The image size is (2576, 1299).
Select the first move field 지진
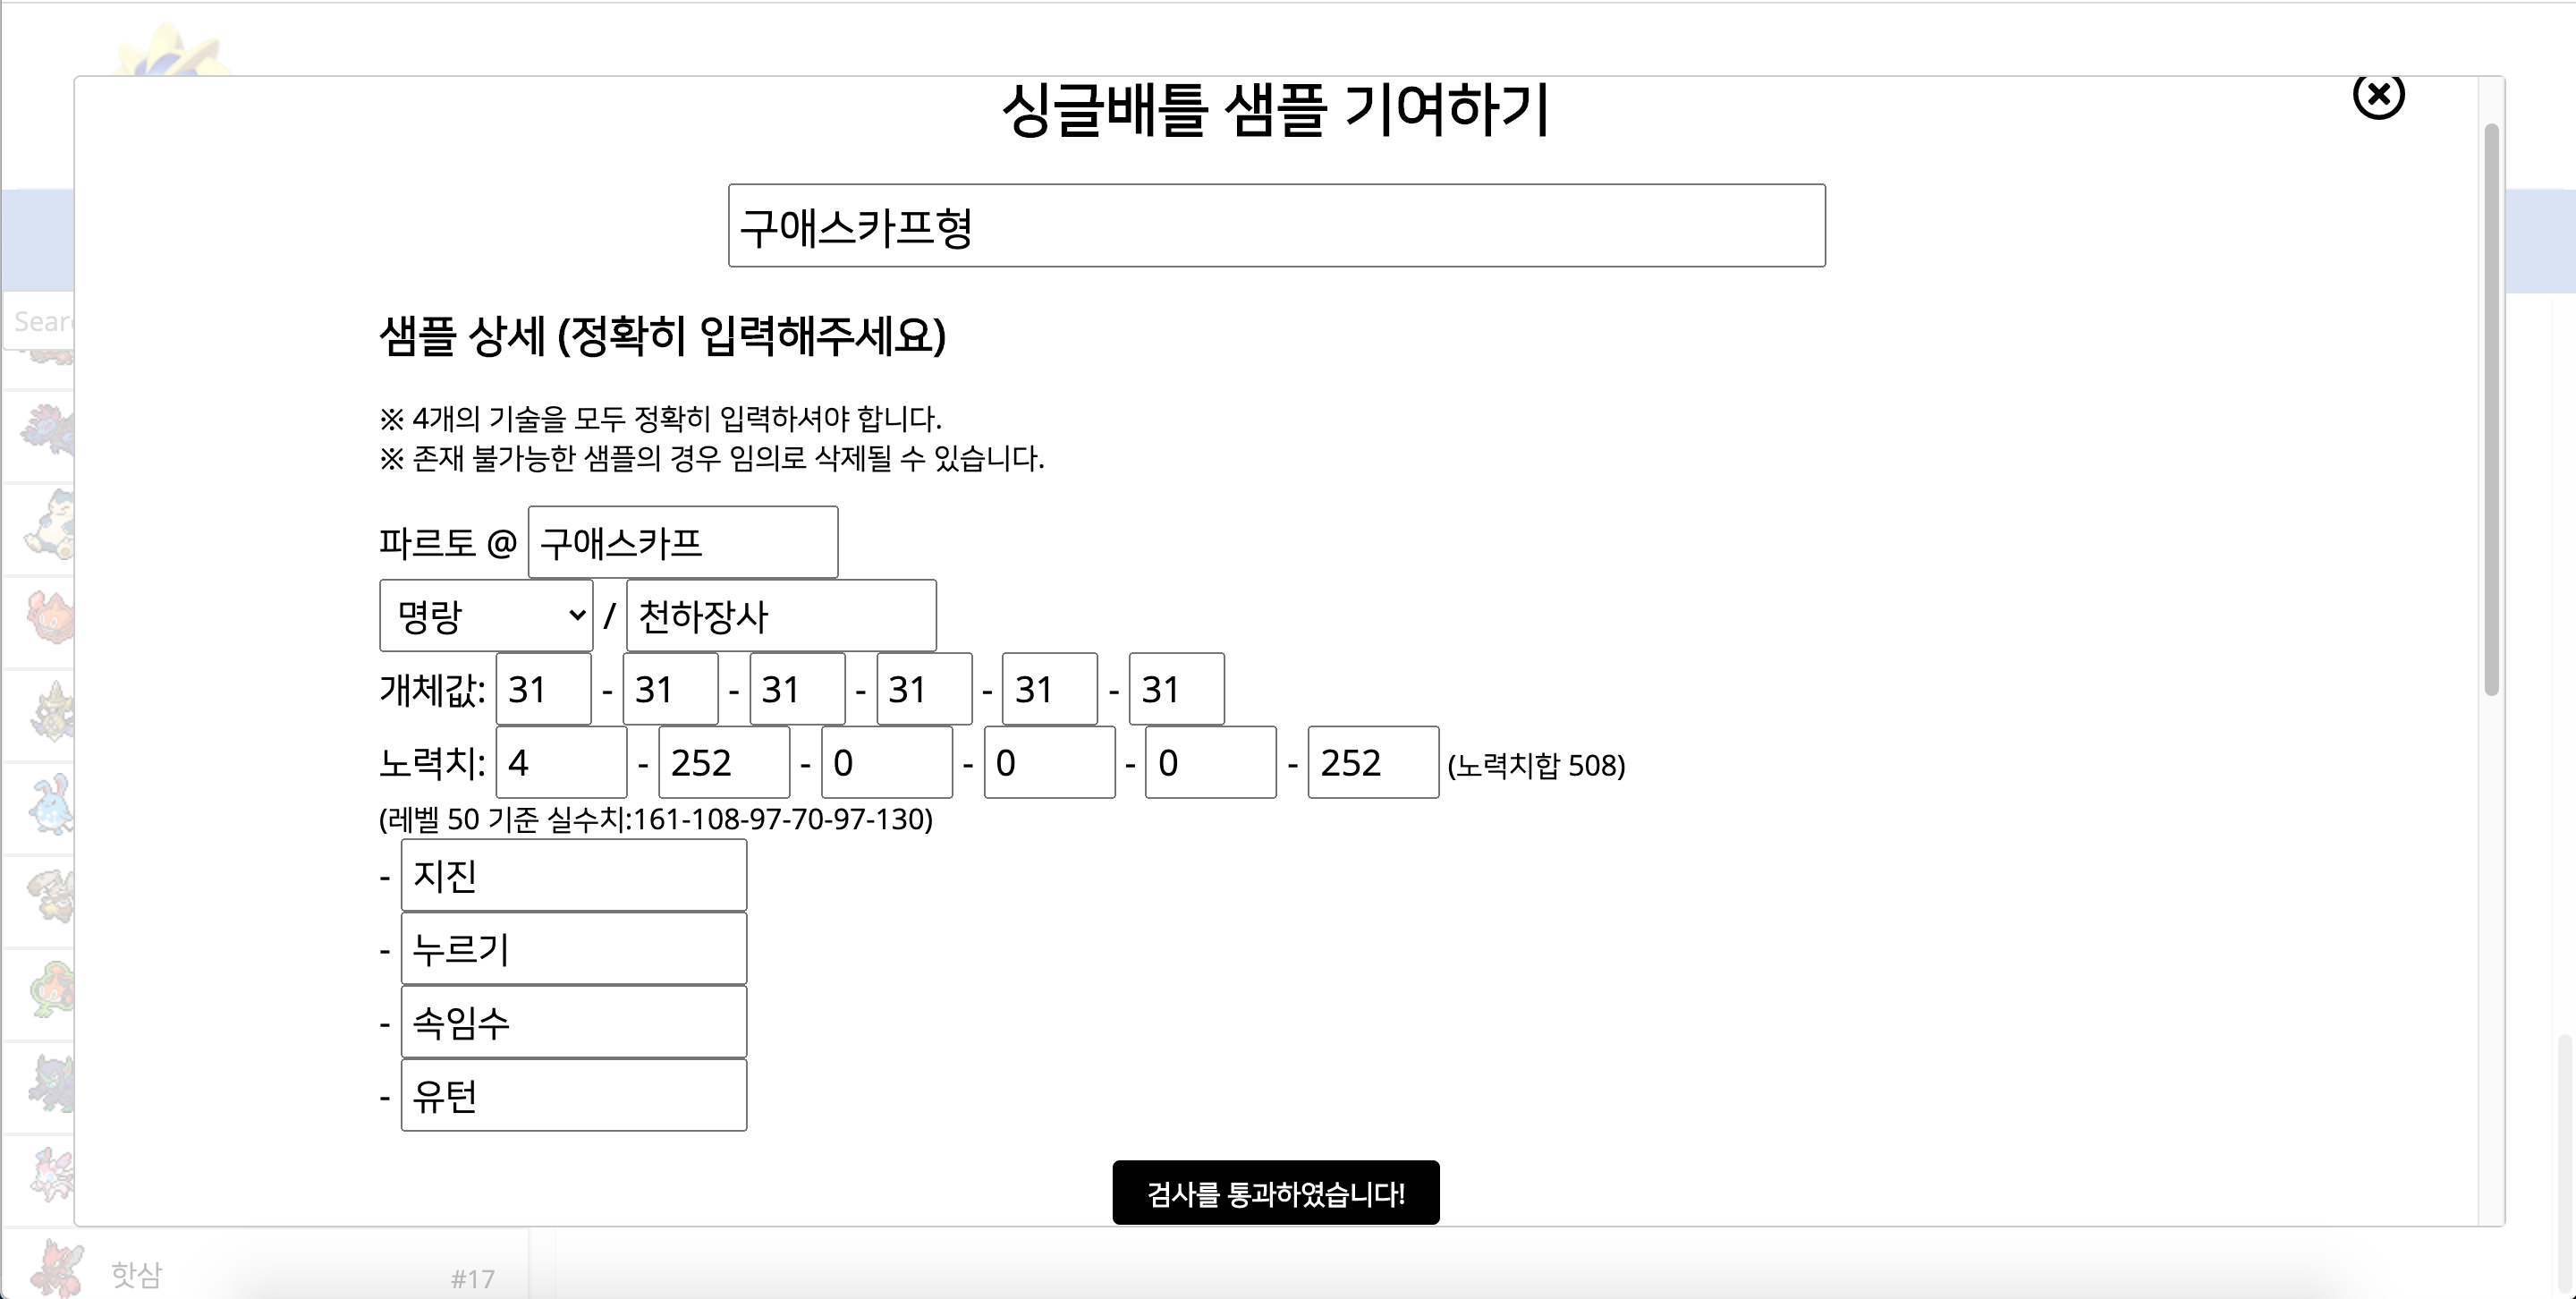coord(573,875)
